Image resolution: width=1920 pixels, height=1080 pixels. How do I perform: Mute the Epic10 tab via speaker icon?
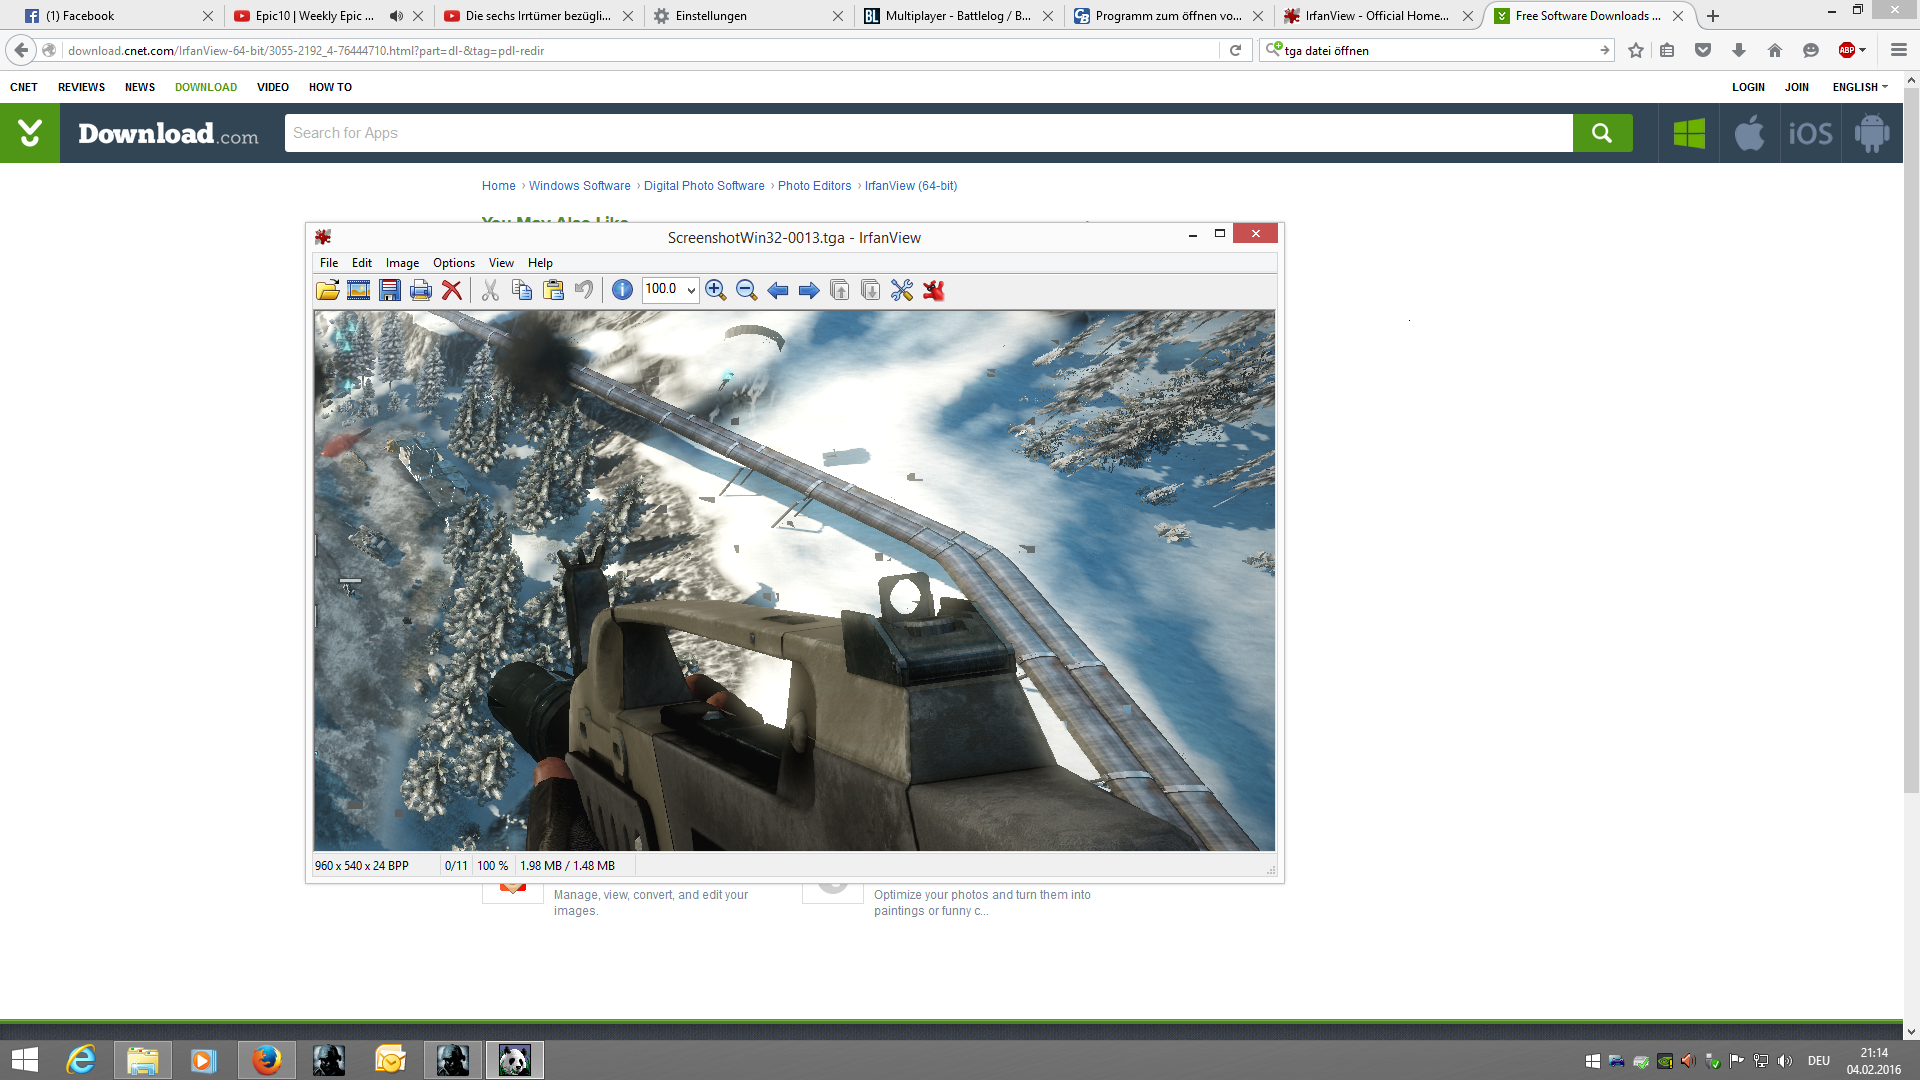pos(397,16)
